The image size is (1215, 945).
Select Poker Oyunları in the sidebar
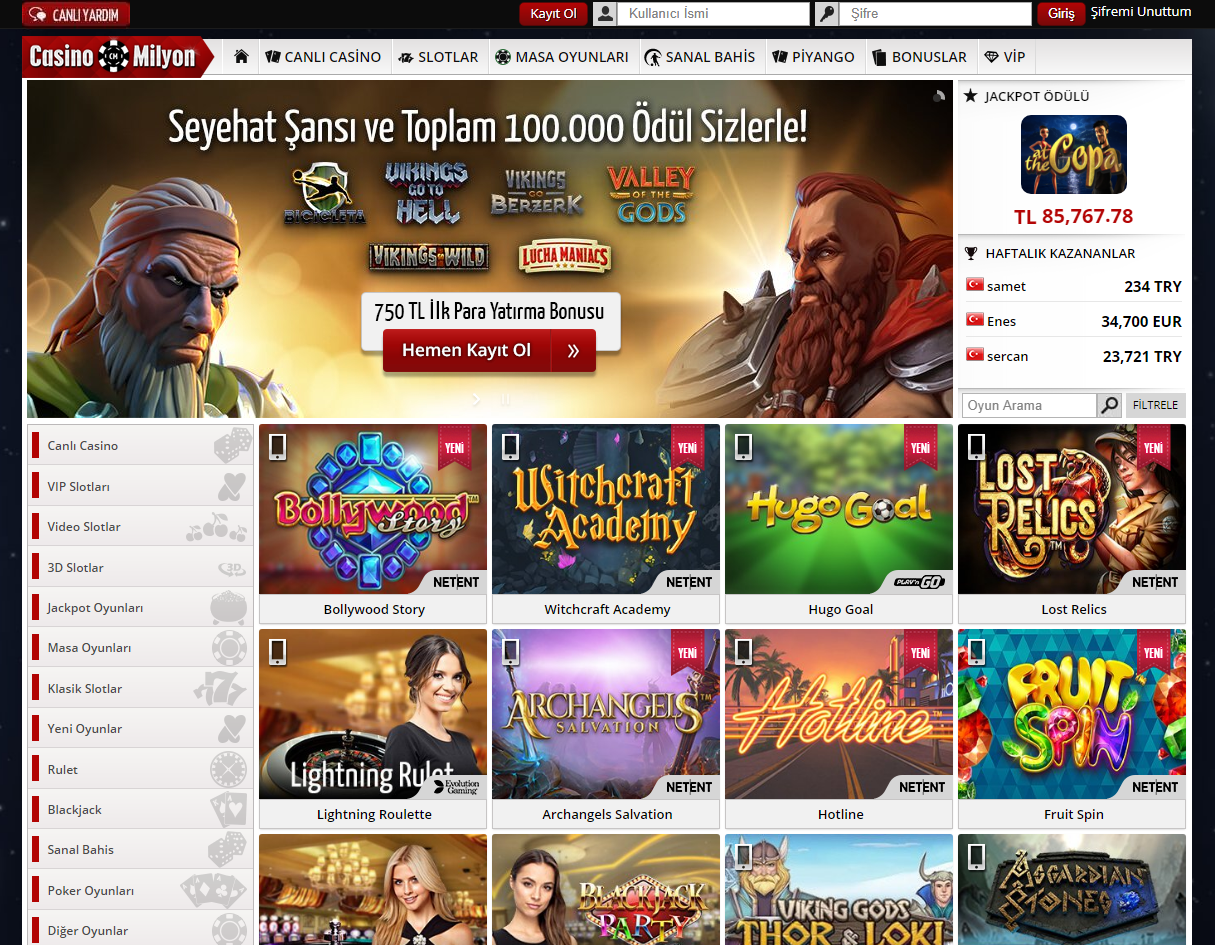[x=140, y=890]
